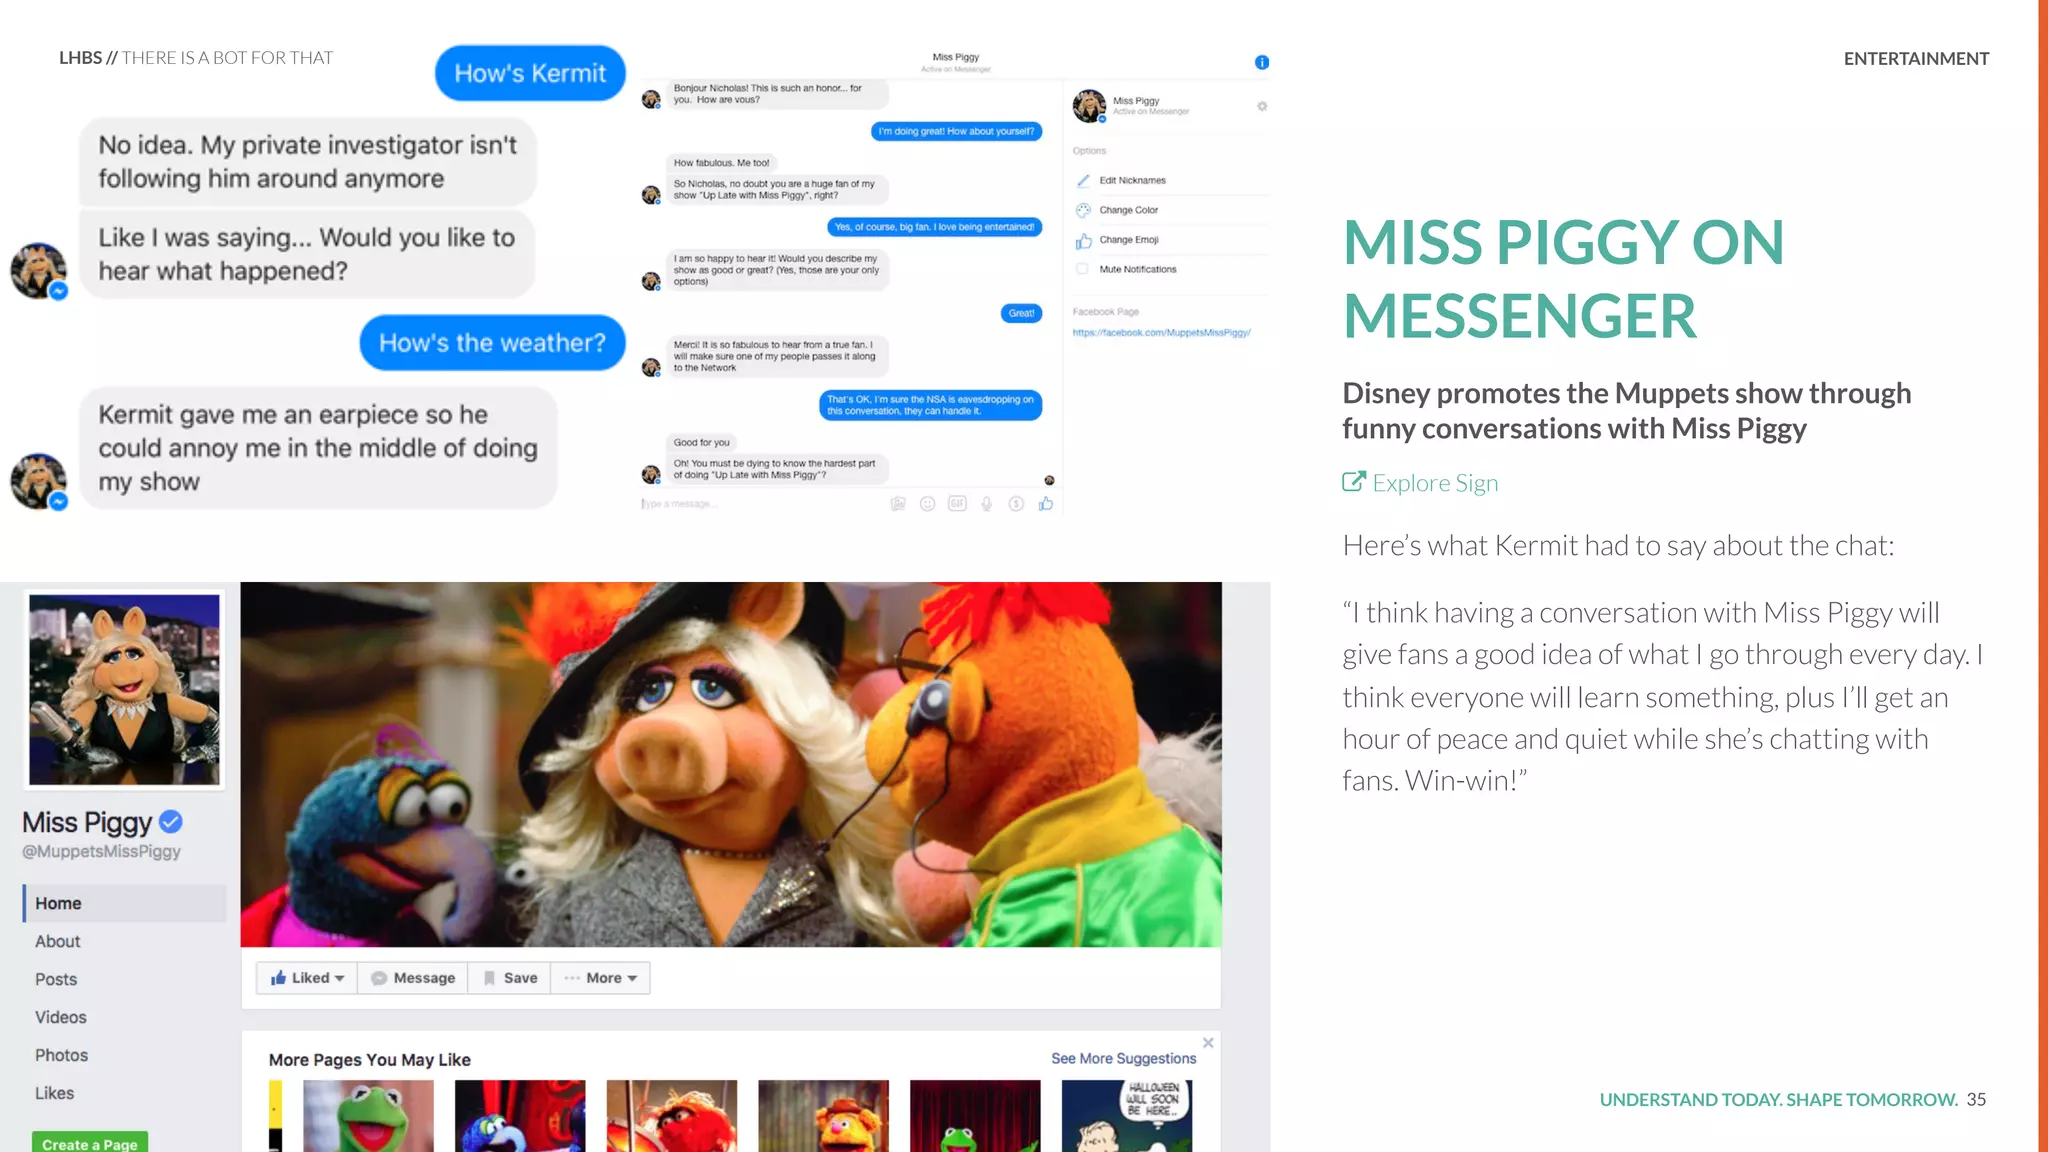
Task: Open the red Animal drummer suggested page thumbnail
Action: point(672,1116)
